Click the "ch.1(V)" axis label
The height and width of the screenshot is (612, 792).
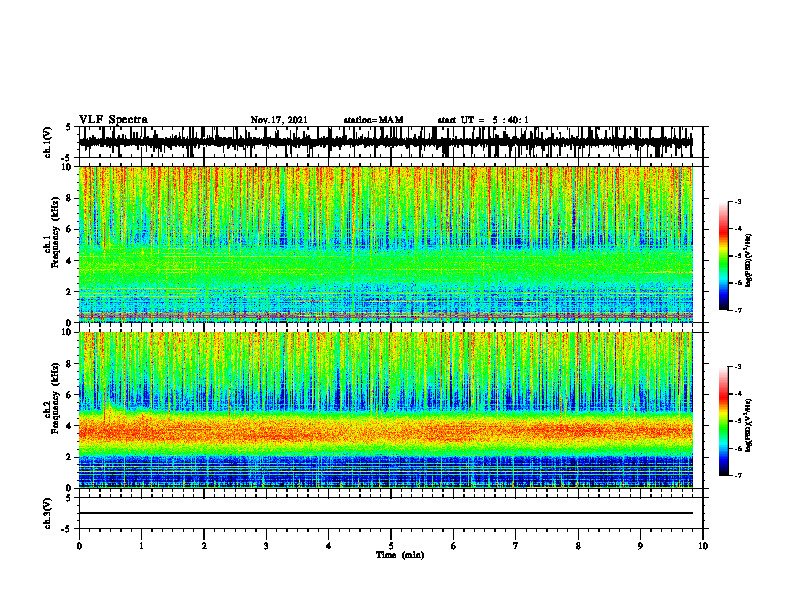point(48,142)
